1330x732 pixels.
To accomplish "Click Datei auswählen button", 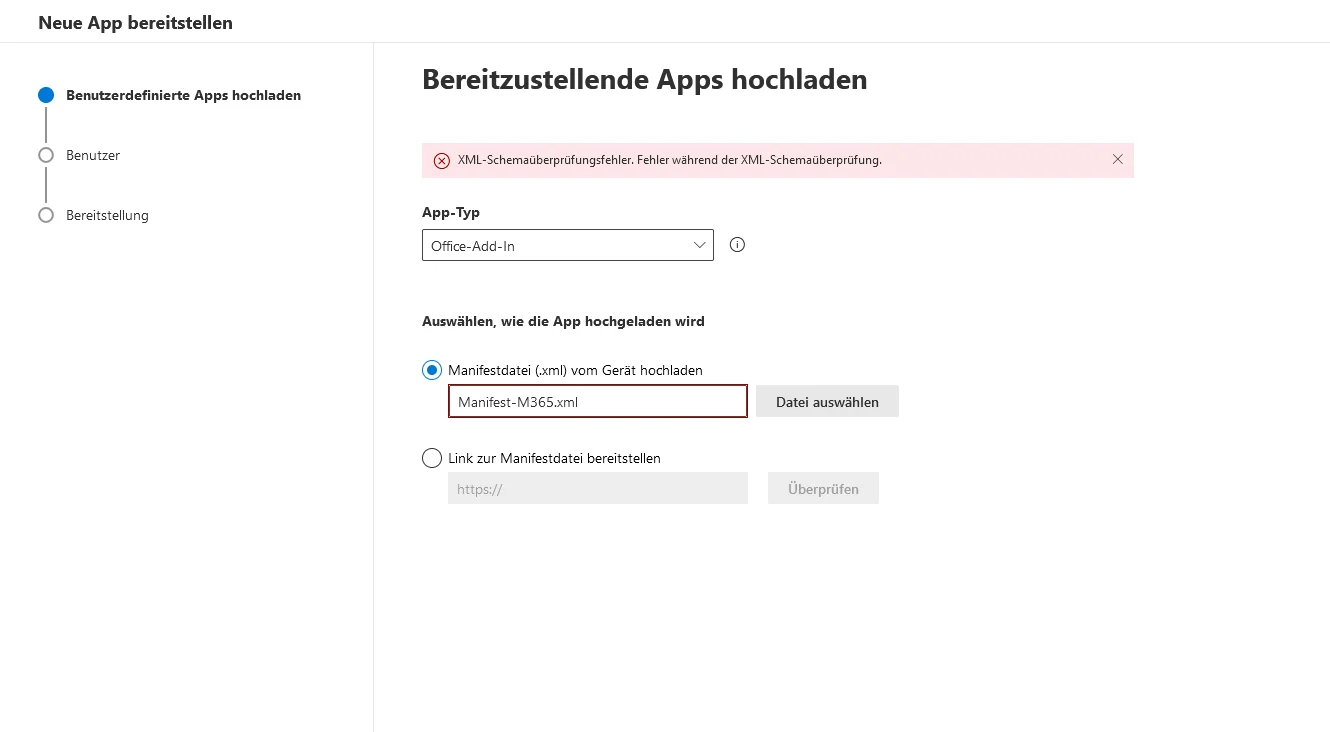I will 827,401.
